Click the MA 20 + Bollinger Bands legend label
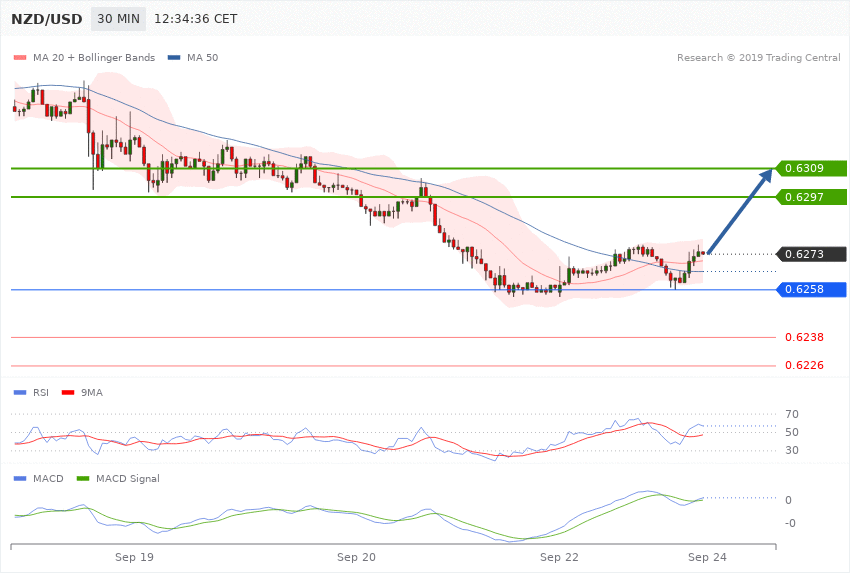Viewport: 850px width, 576px height. (x=94, y=57)
